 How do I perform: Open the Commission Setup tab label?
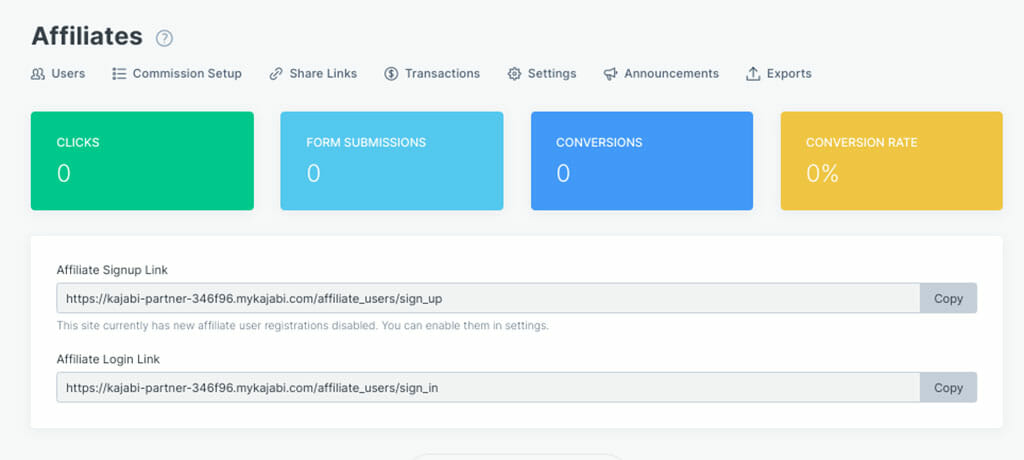[187, 74]
